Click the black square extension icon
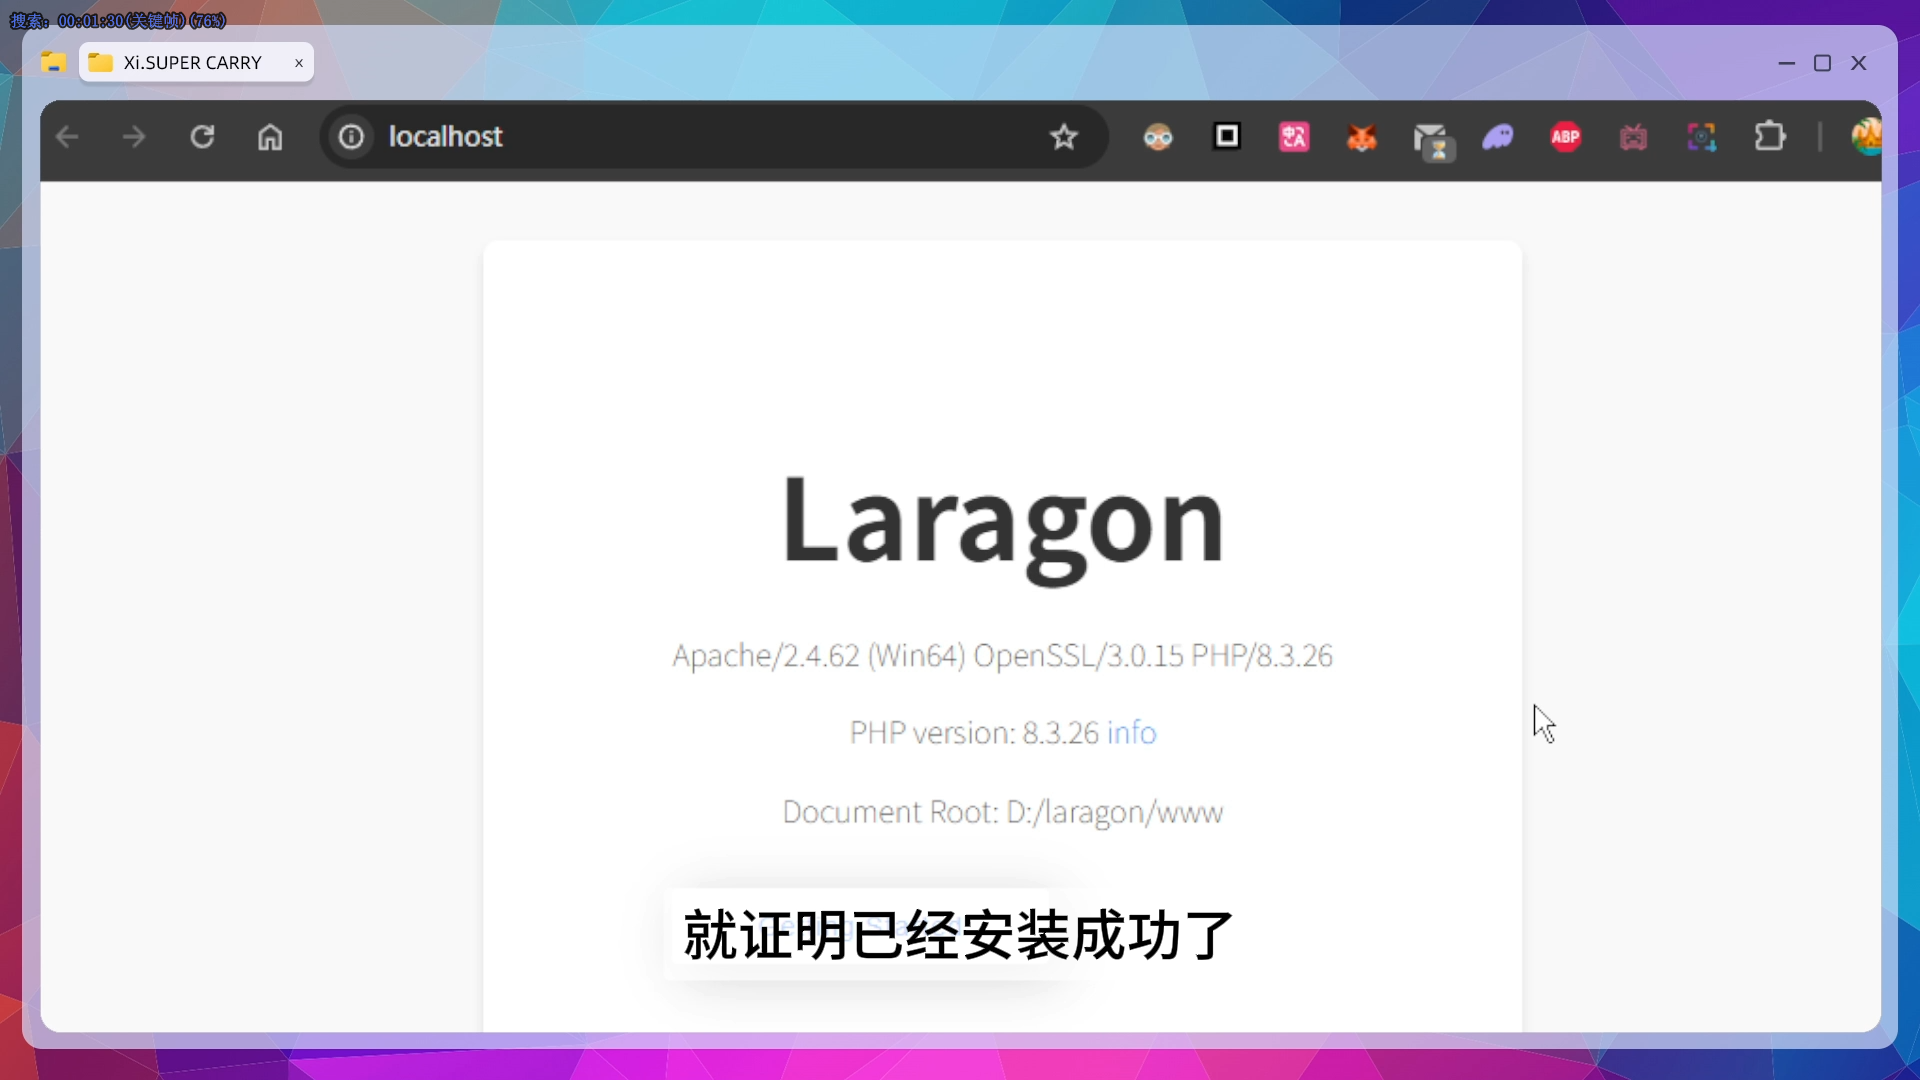Image resolution: width=1920 pixels, height=1080 pixels. coord(1226,136)
